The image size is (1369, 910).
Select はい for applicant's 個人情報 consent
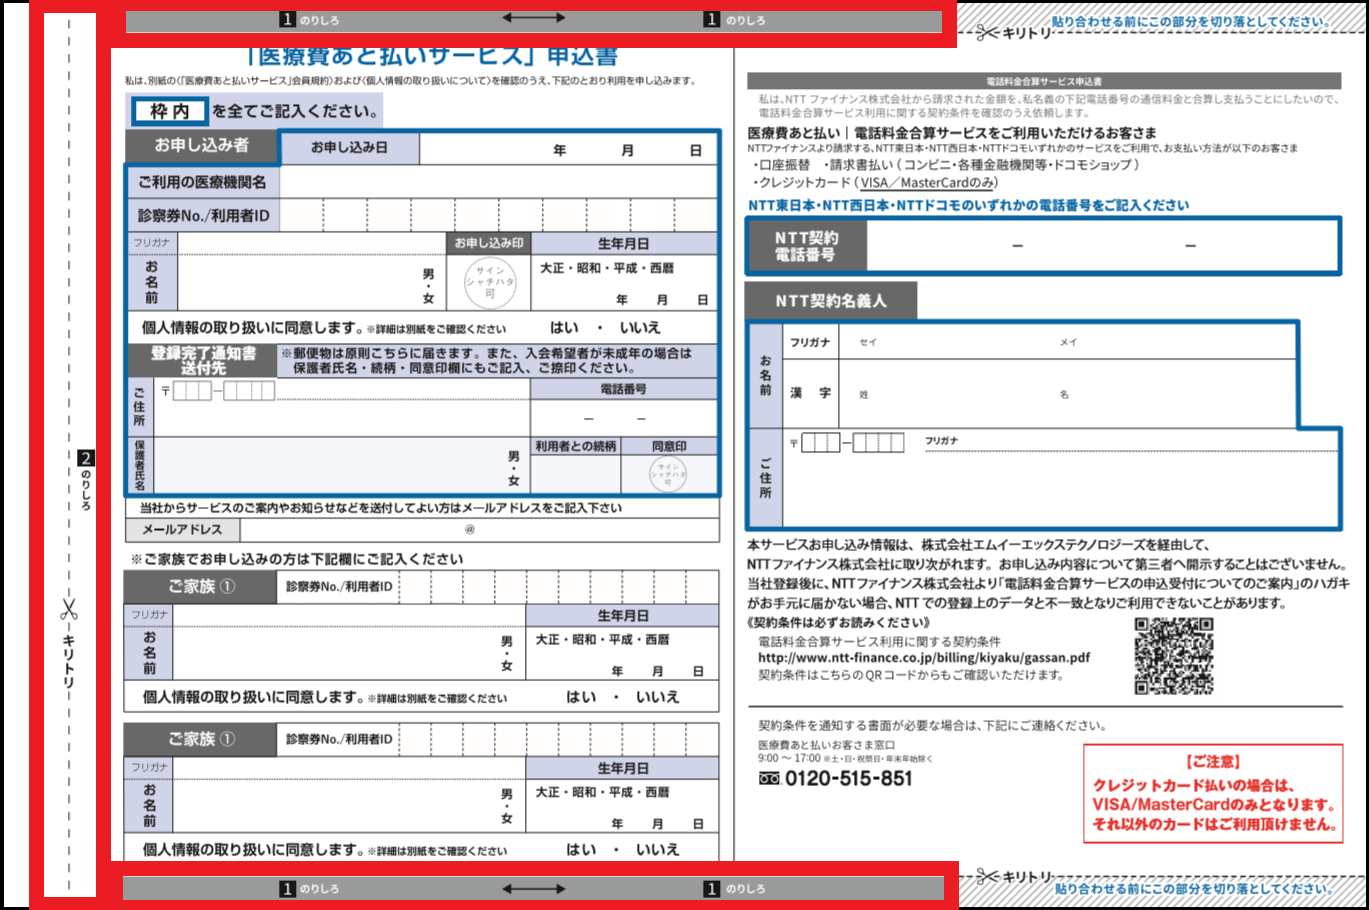click(564, 327)
